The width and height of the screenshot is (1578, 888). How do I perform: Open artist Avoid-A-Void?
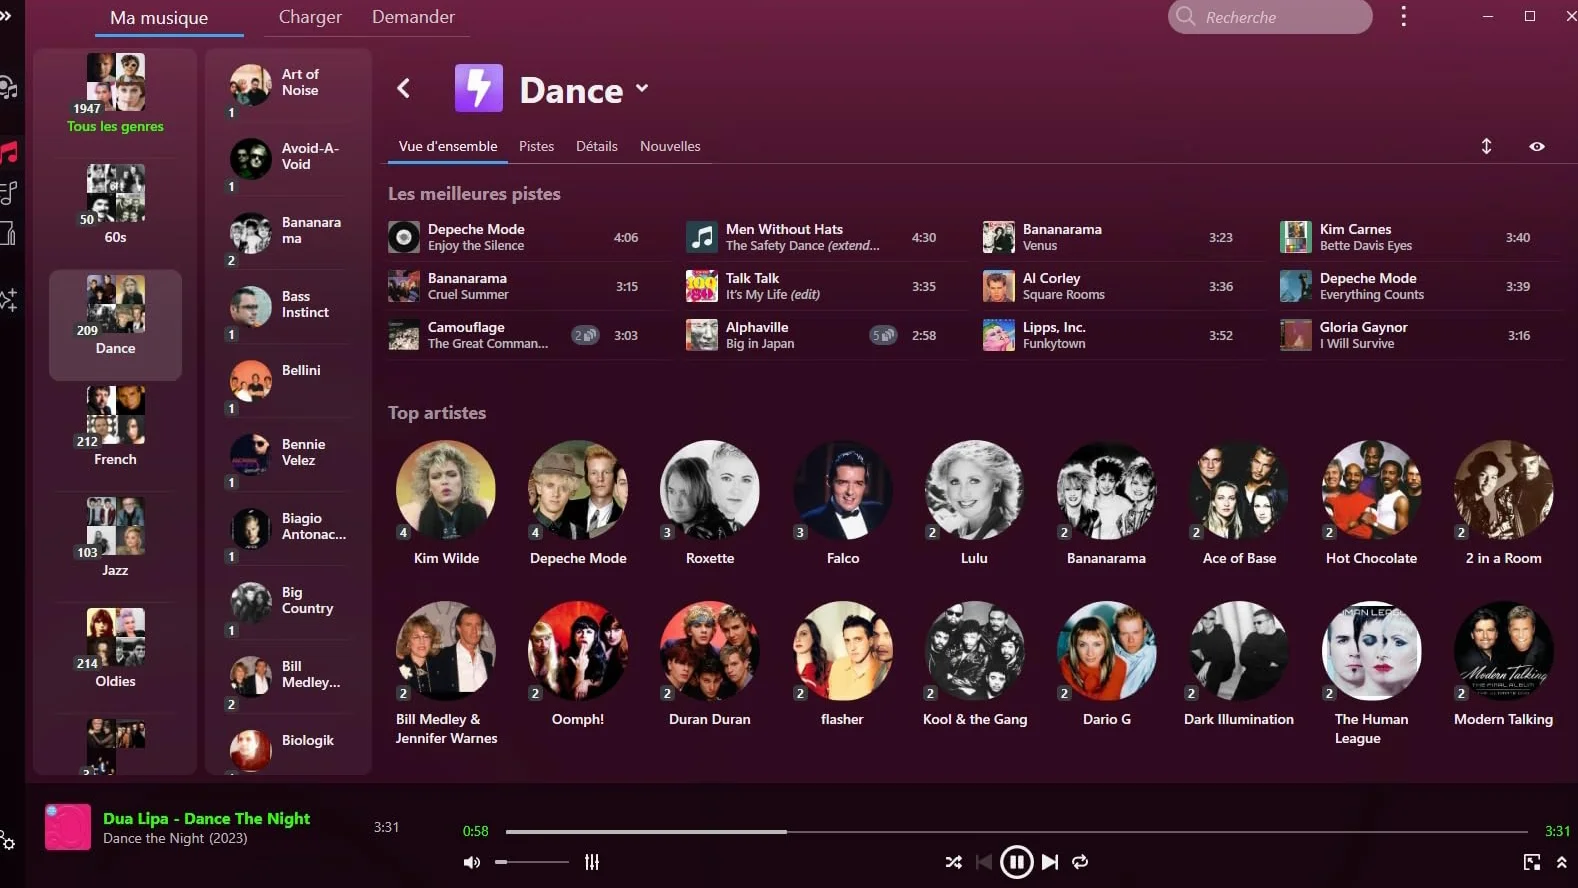tap(289, 160)
